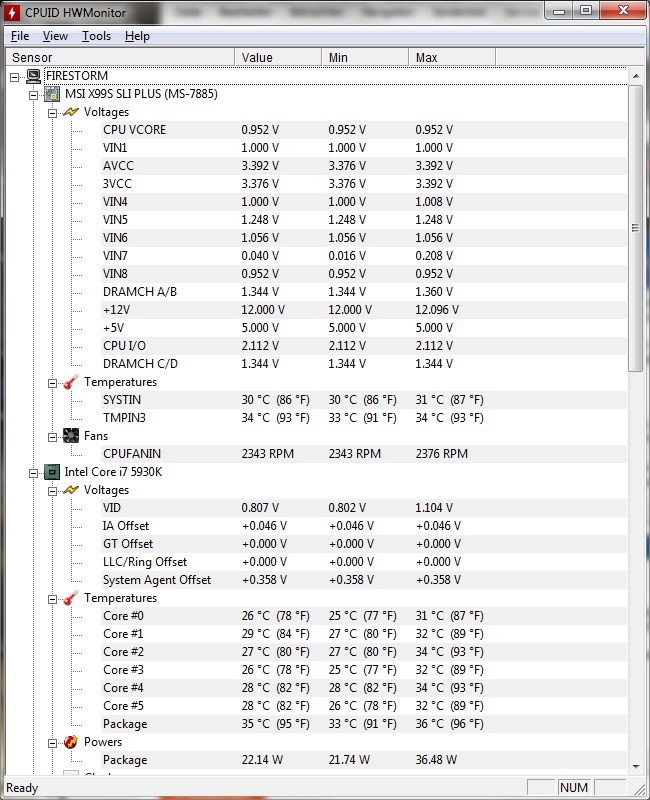The height and width of the screenshot is (800, 650).
Task: Select the CPUFANIN fan row
Action: click(x=364, y=454)
